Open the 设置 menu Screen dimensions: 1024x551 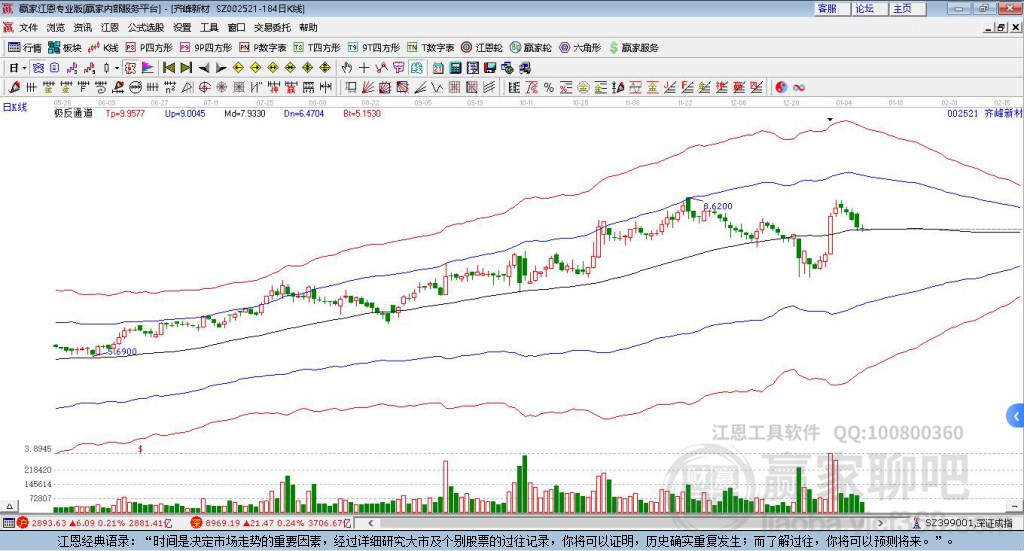(182, 27)
